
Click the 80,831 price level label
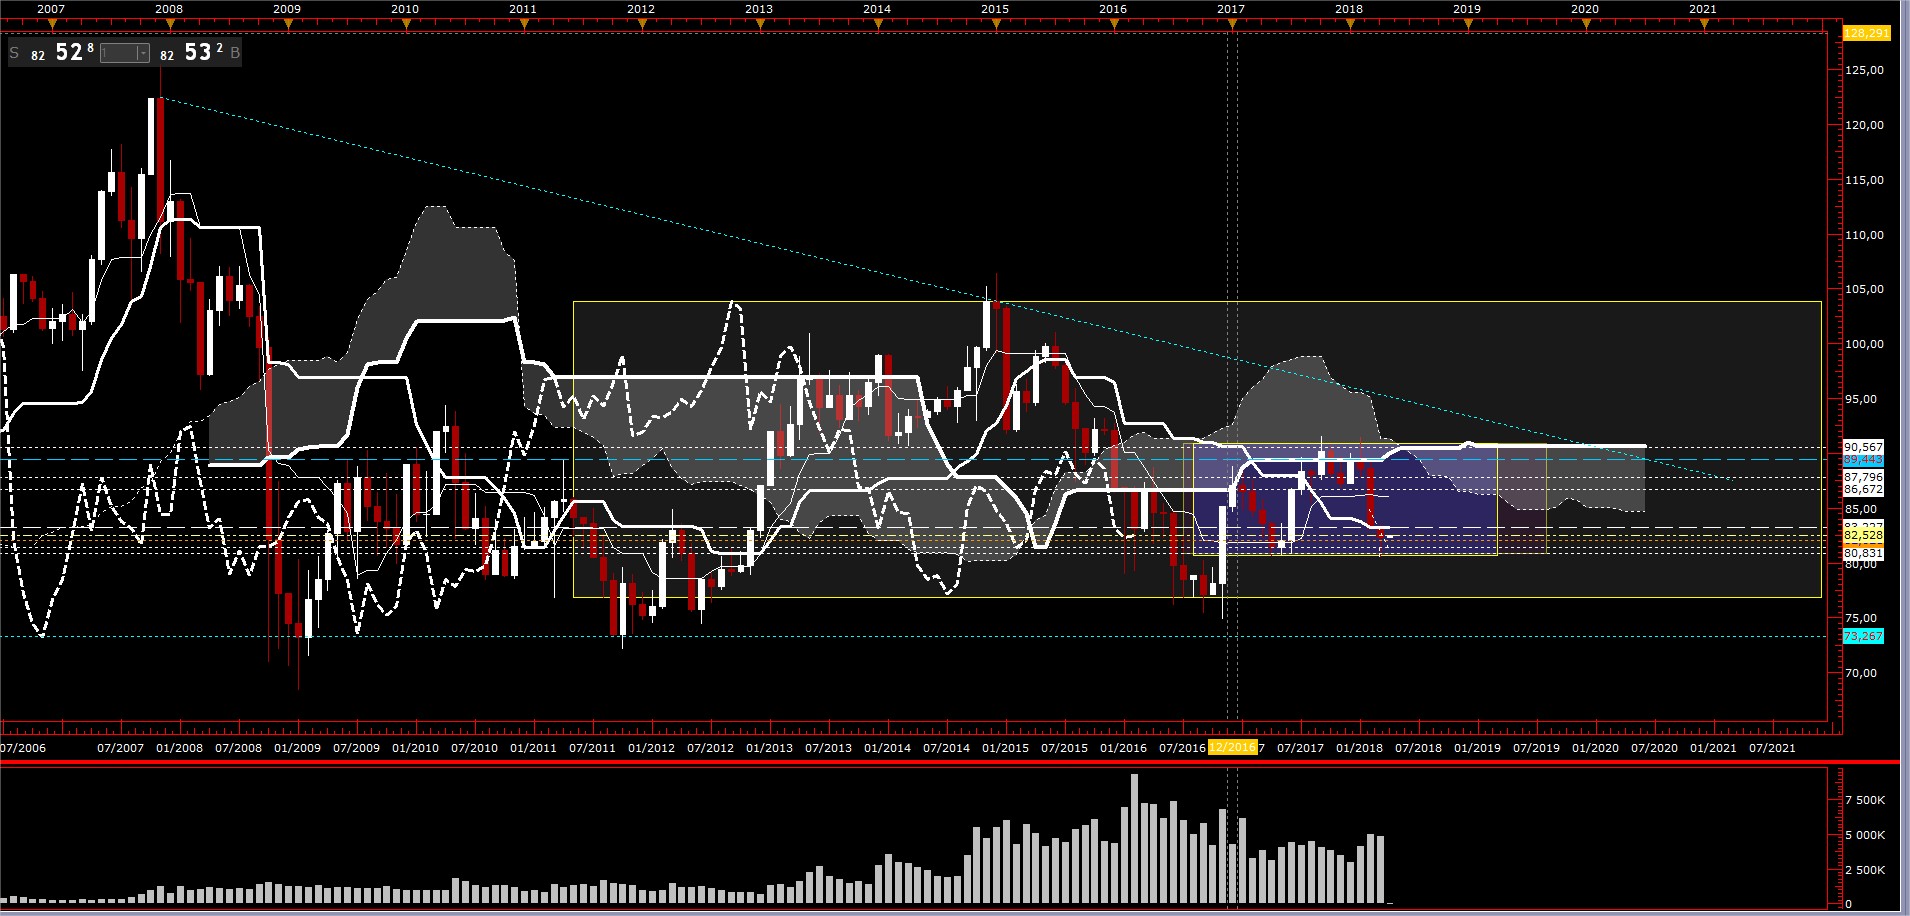1863,553
